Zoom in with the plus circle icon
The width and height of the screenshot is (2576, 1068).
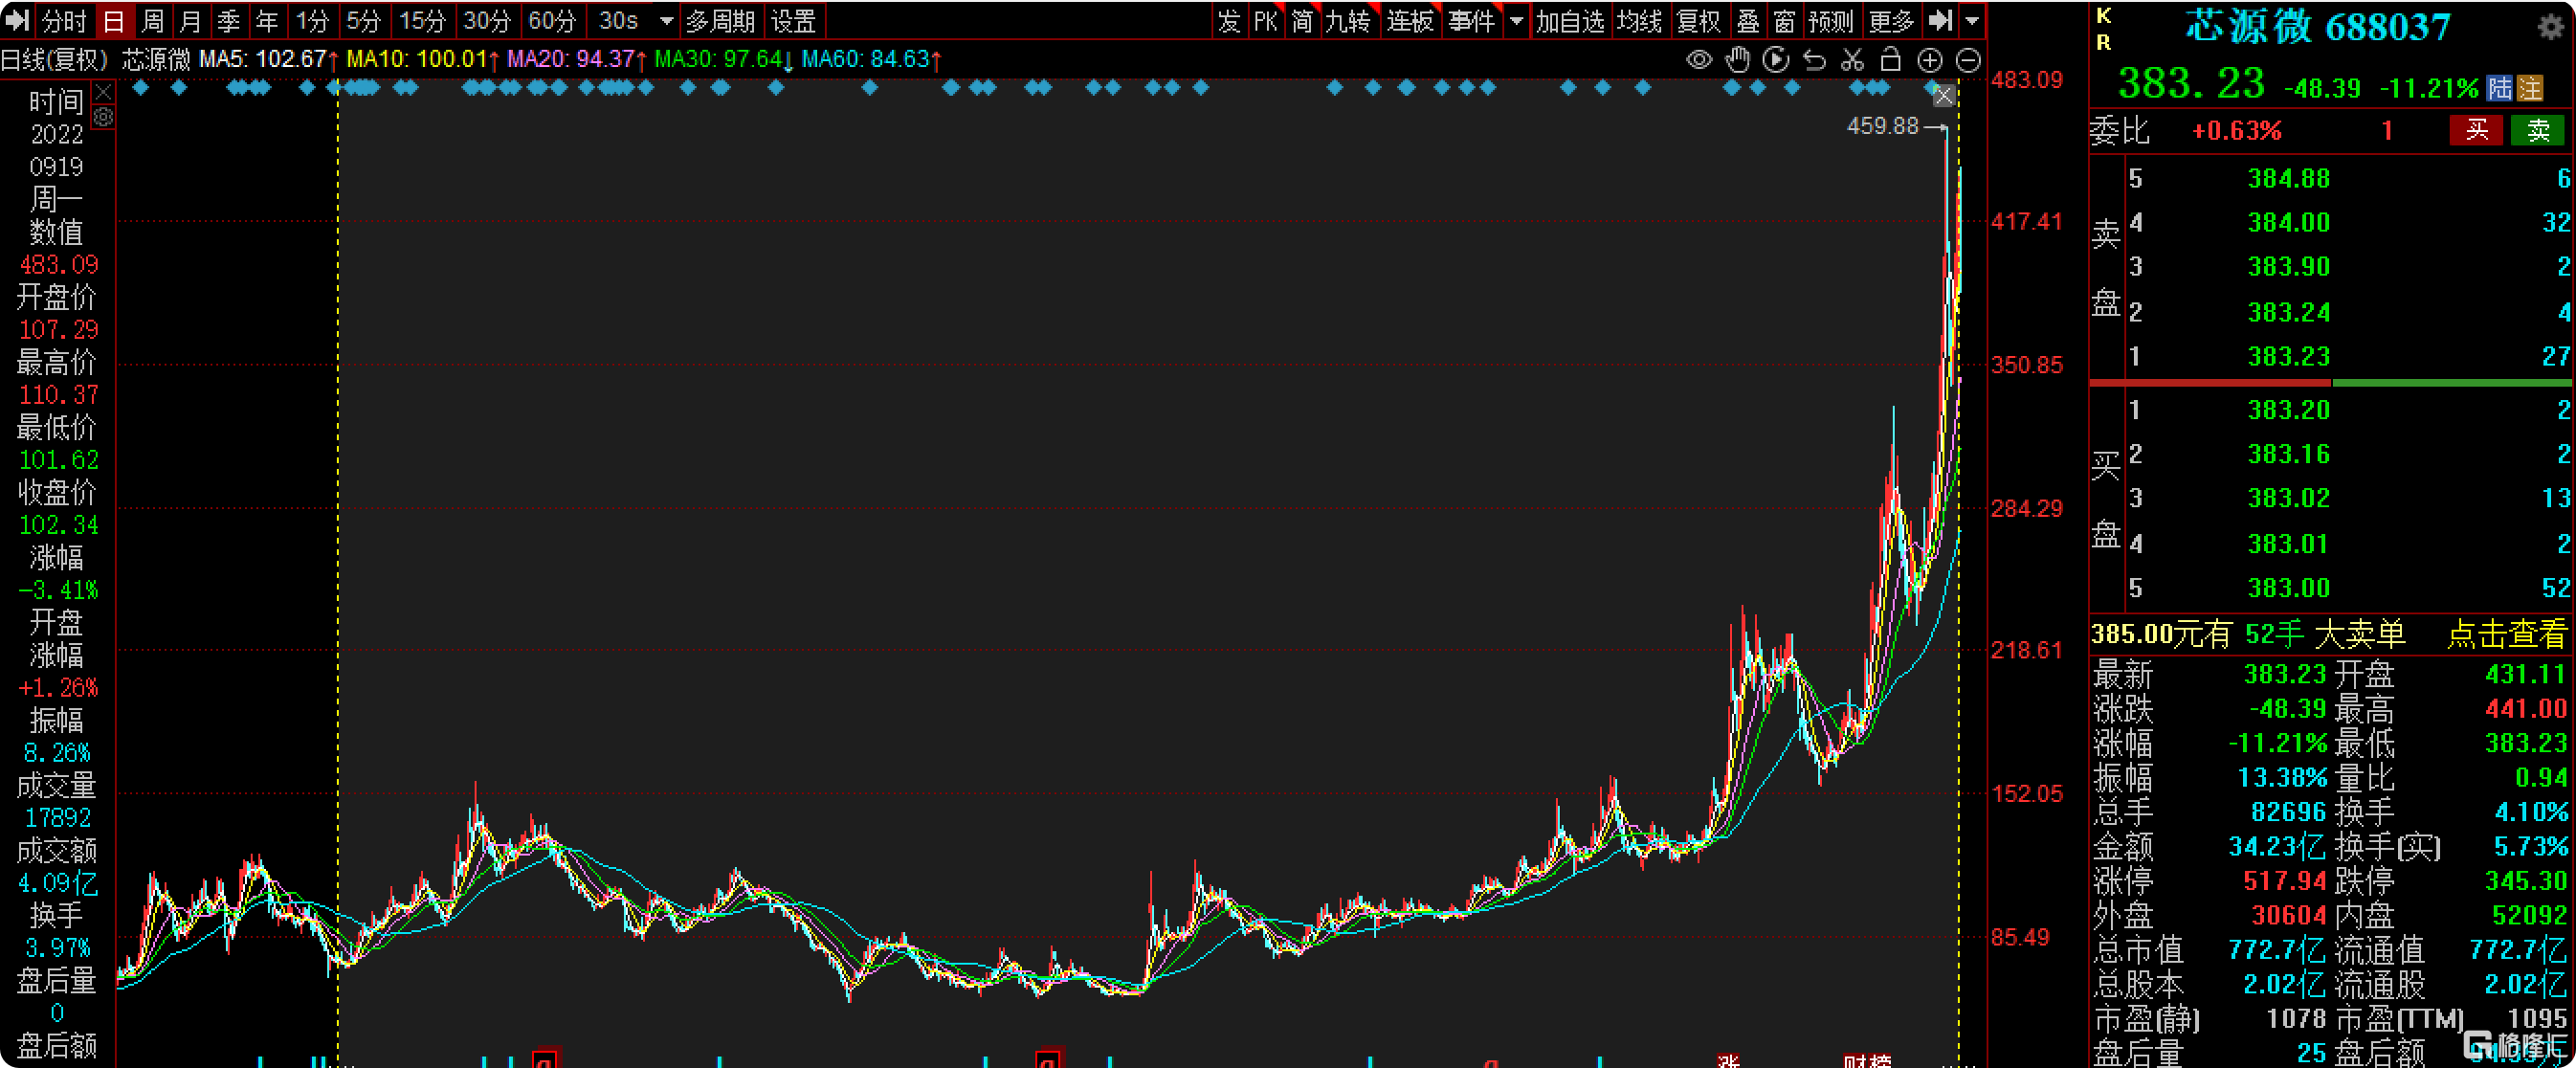point(1929,60)
